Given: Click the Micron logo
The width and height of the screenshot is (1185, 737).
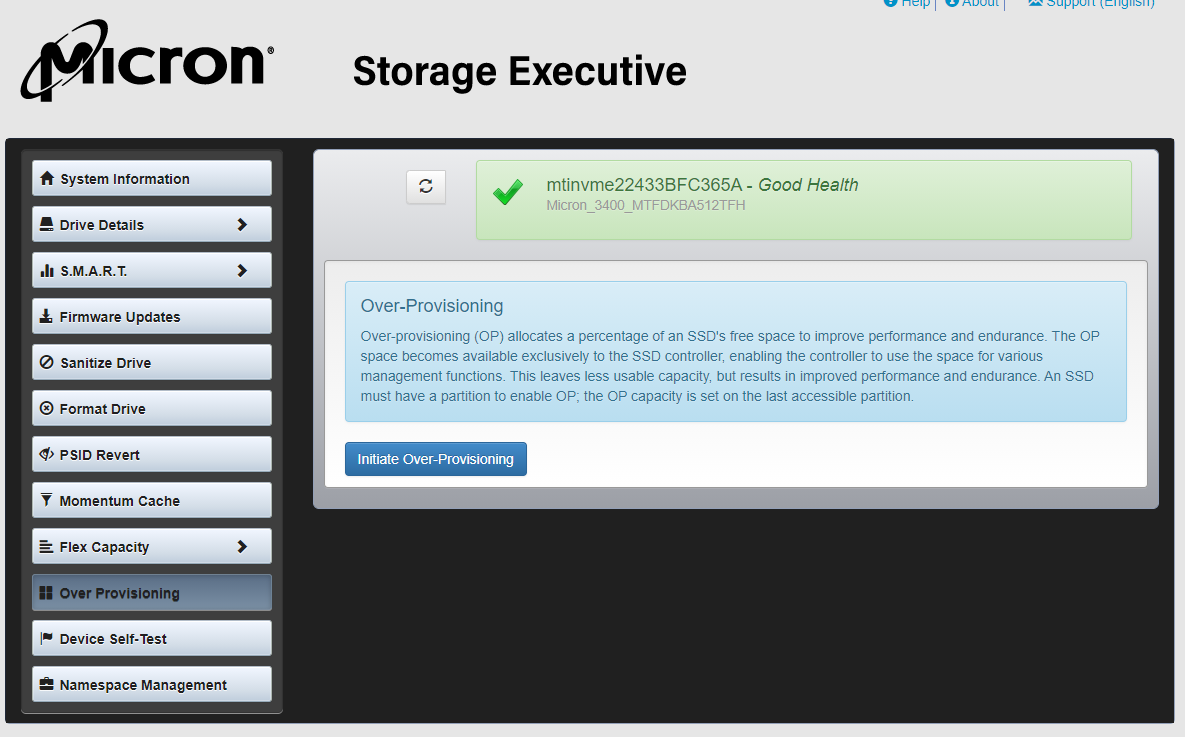Looking at the screenshot, I should [148, 68].
